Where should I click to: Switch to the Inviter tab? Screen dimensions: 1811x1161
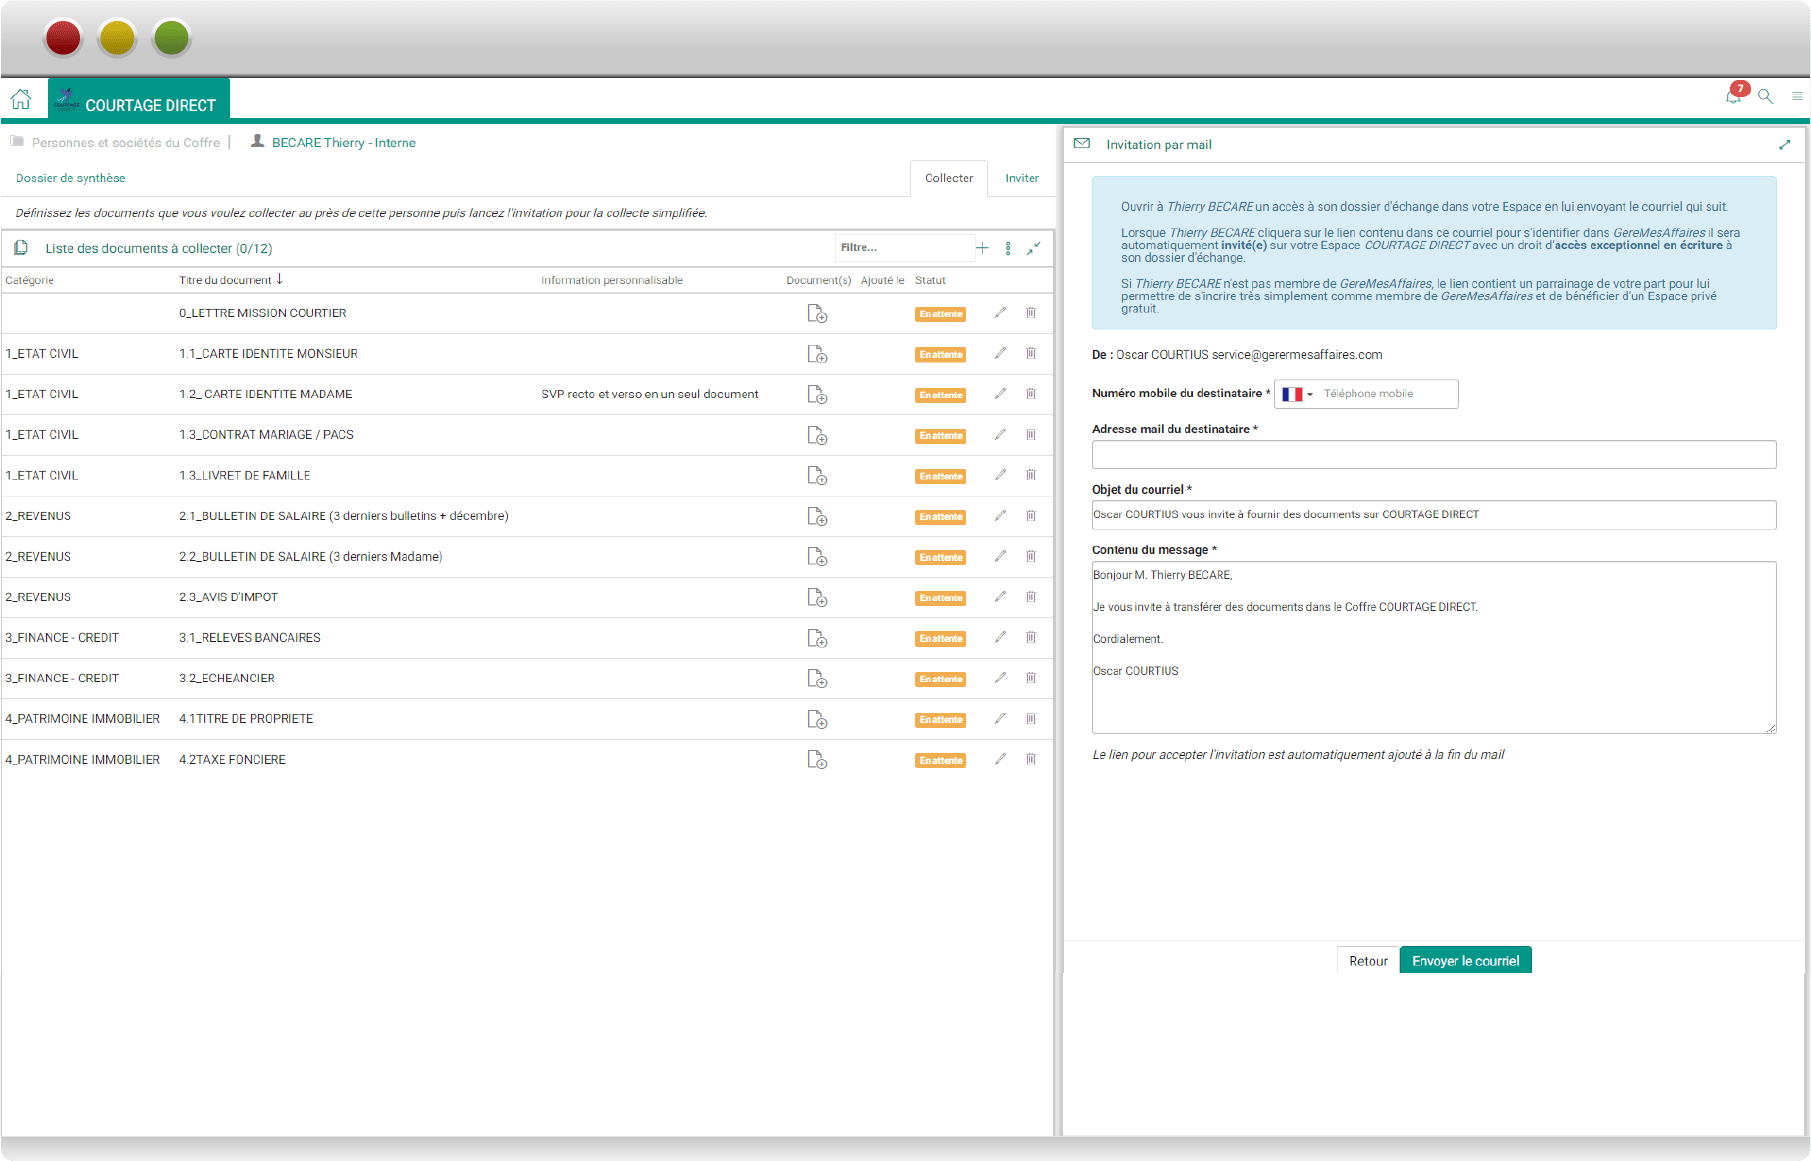(x=1022, y=178)
